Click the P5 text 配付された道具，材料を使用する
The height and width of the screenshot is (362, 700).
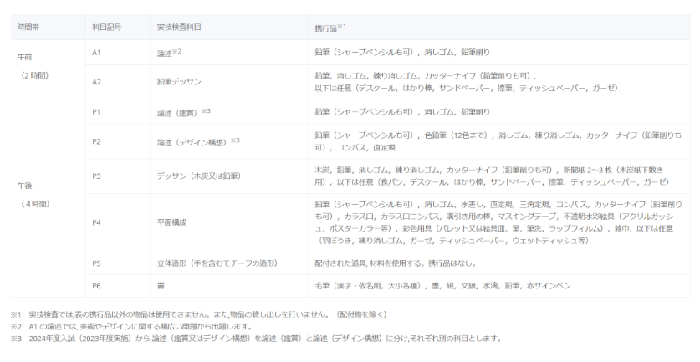point(395,264)
